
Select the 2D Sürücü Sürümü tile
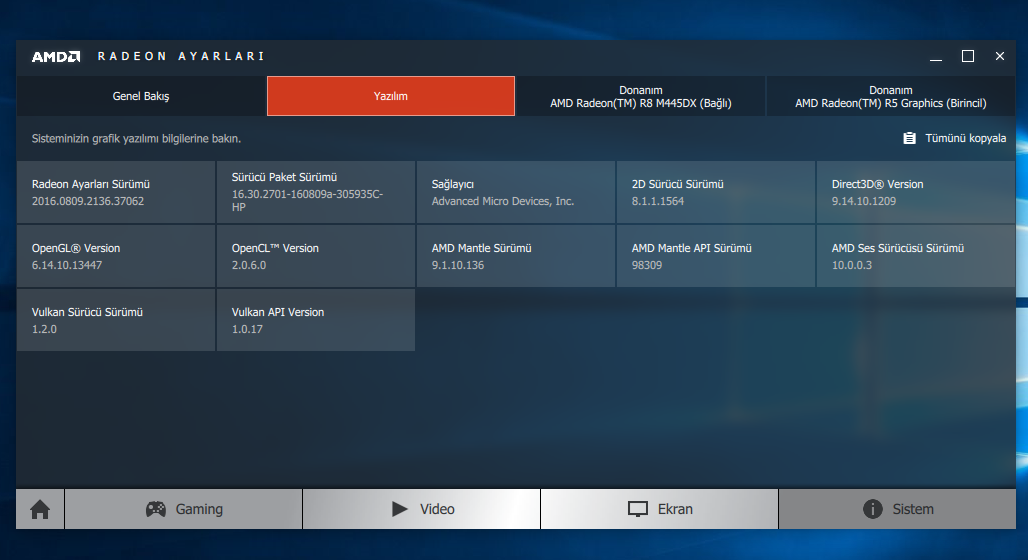tap(716, 192)
